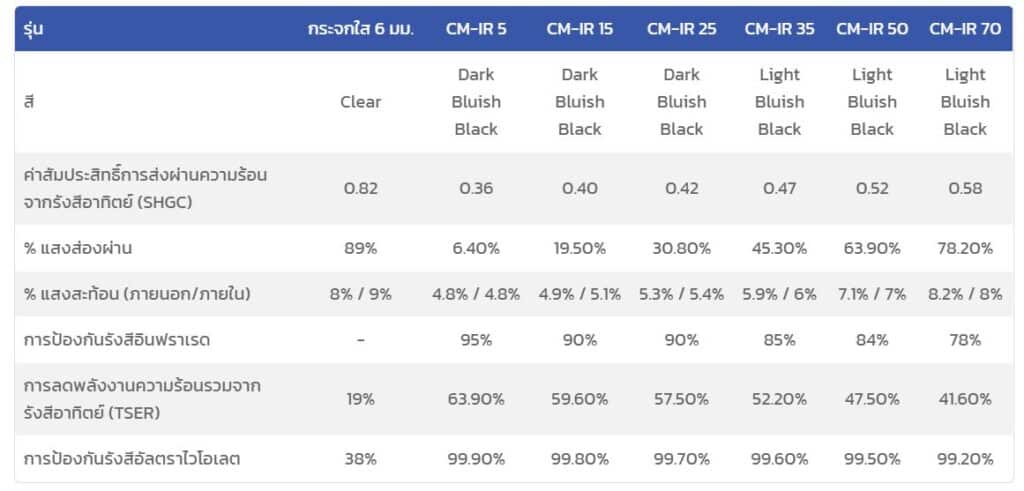Screen dimensions: 1024x491
Task: Click the รุ่น header cell
Action: pyautogui.click(x=36, y=29)
